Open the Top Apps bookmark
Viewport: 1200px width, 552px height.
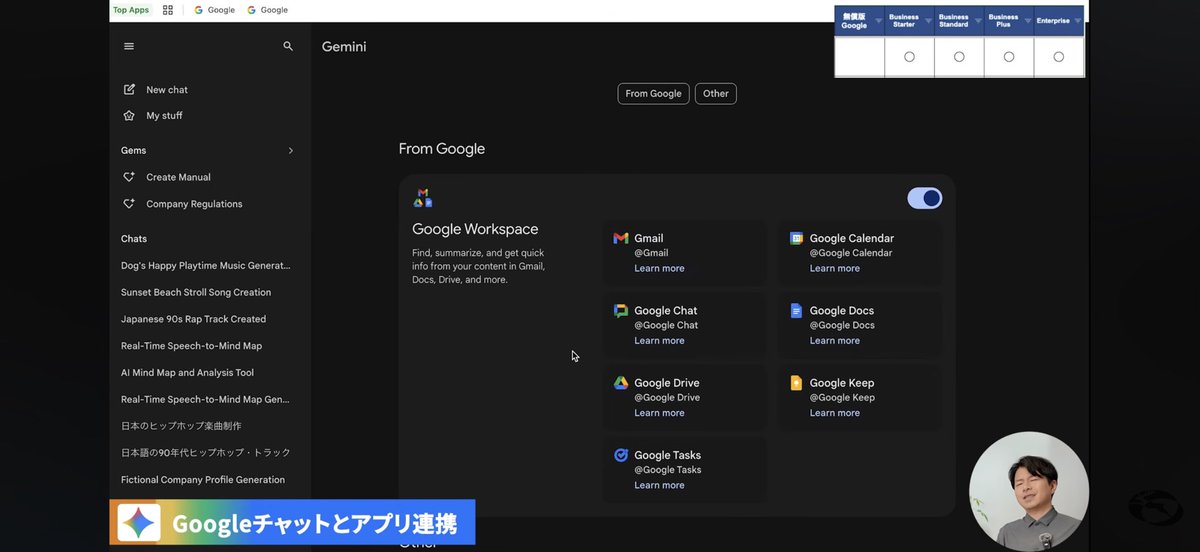131,10
